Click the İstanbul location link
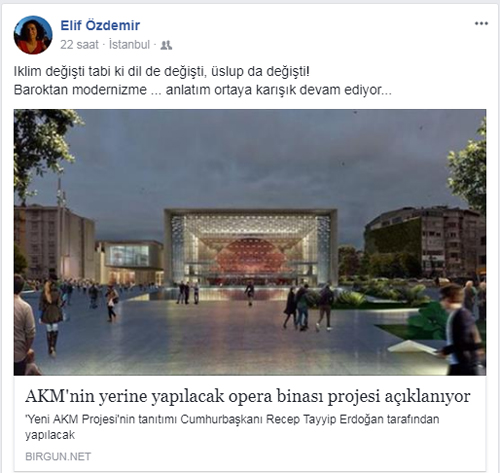 [130, 45]
